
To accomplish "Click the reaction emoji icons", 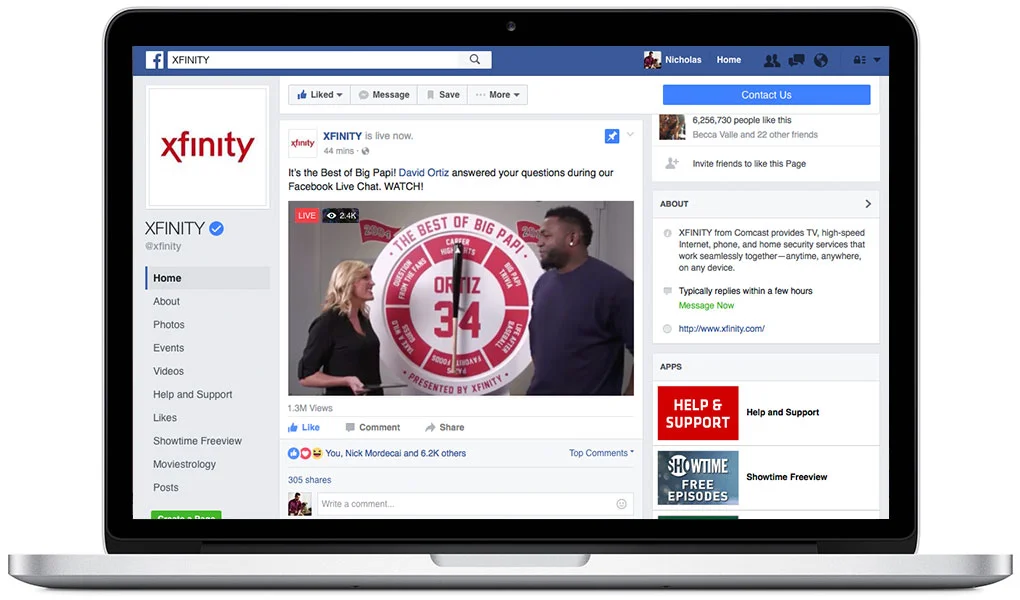I will coord(305,454).
